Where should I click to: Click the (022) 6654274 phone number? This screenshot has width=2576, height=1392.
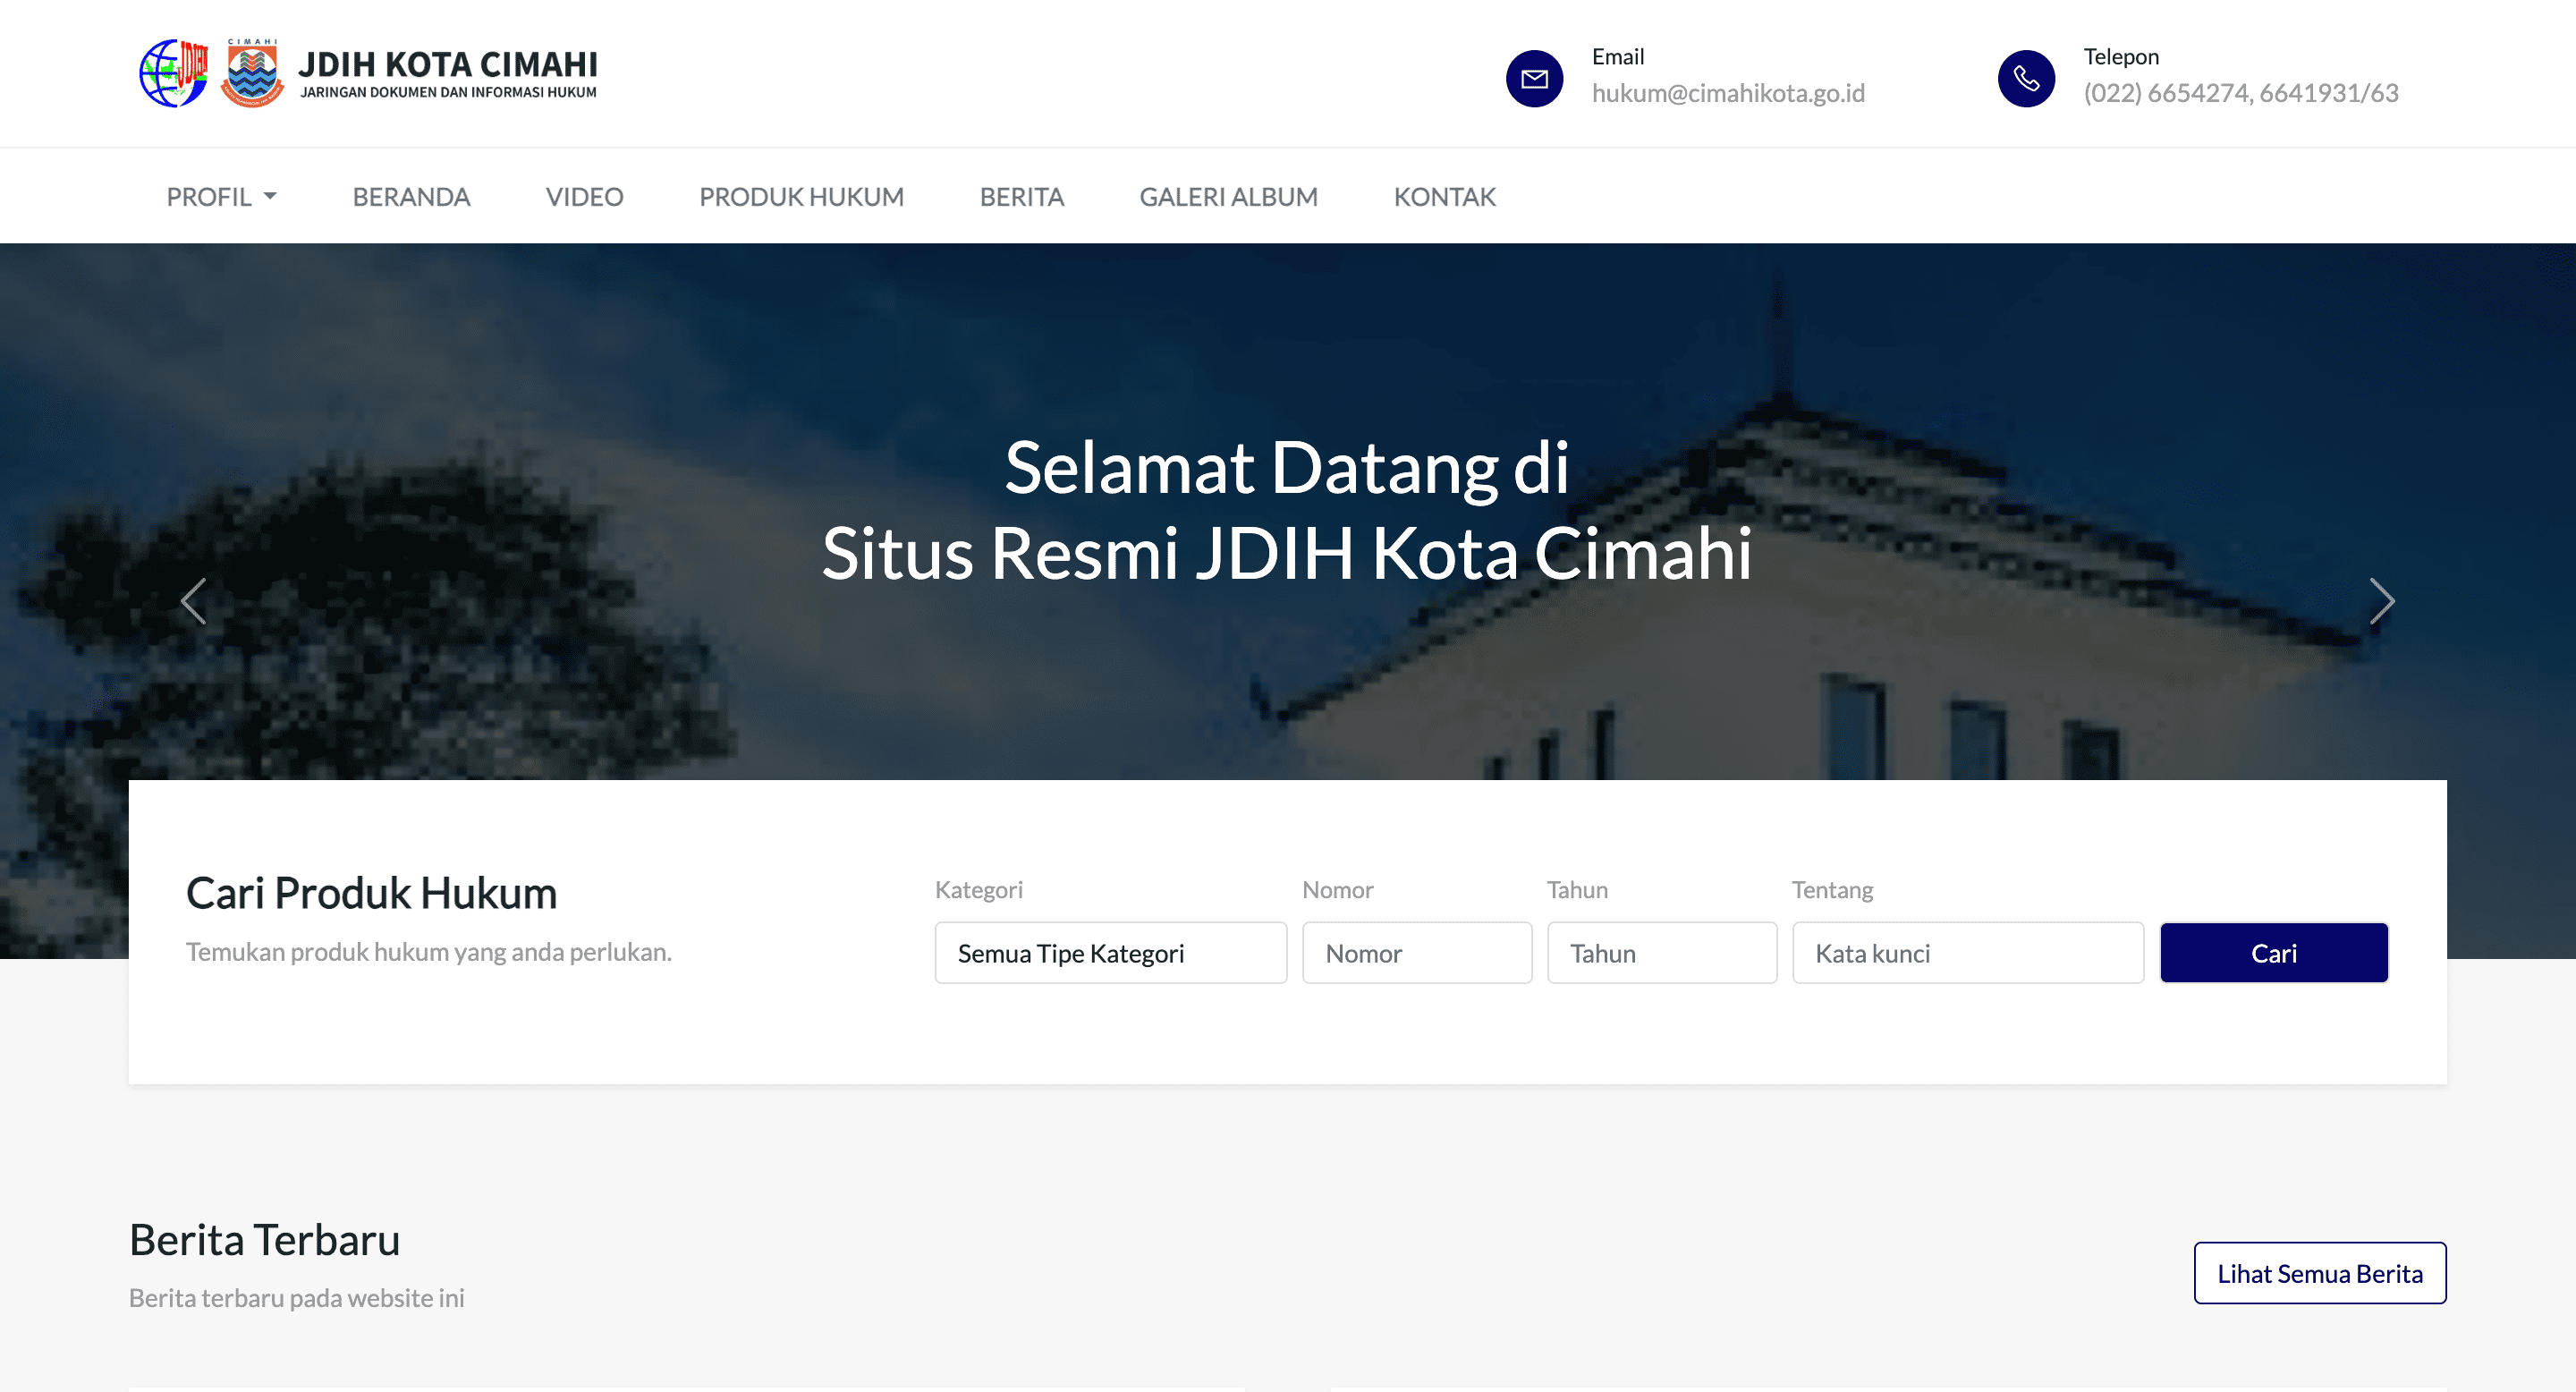point(2241,93)
